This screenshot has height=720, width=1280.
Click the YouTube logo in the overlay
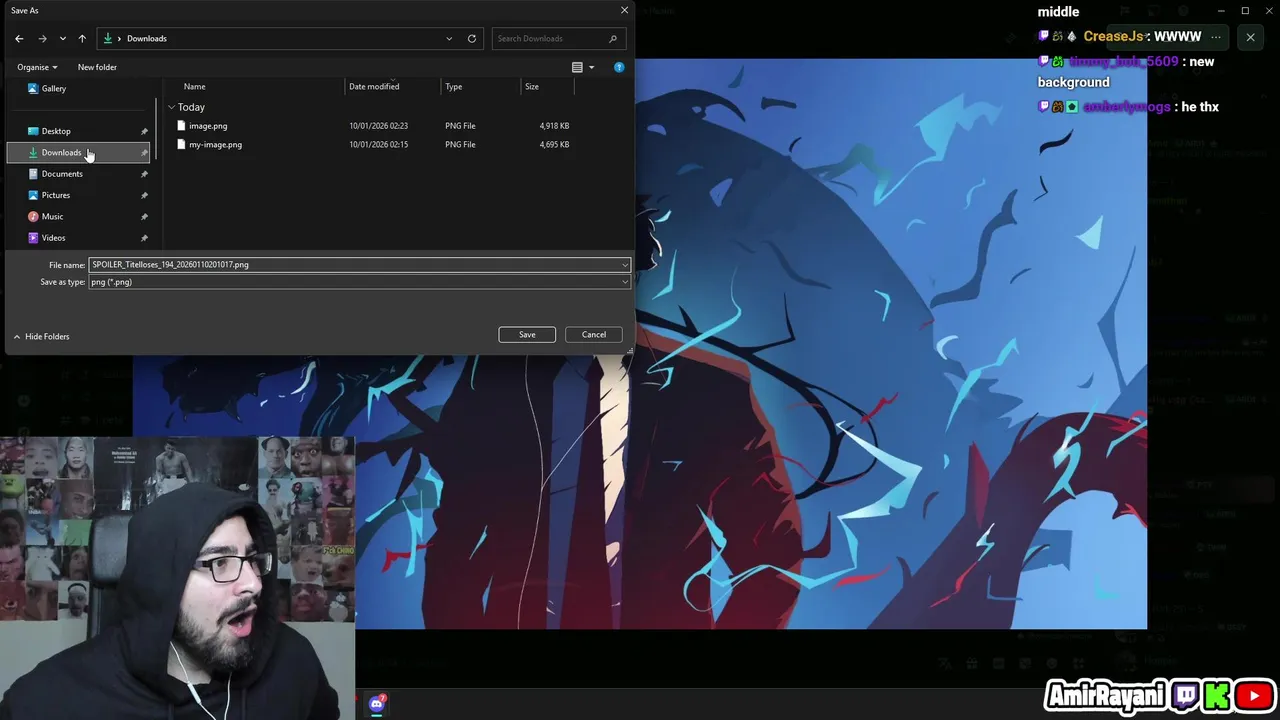pyautogui.click(x=1254, y=696)
